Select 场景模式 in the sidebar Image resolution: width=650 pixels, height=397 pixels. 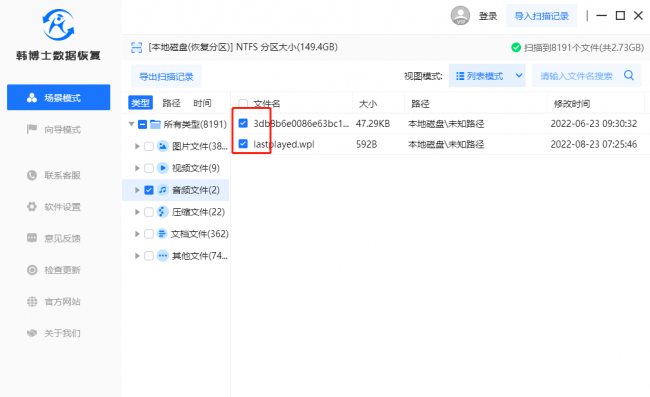pos(58,97)
